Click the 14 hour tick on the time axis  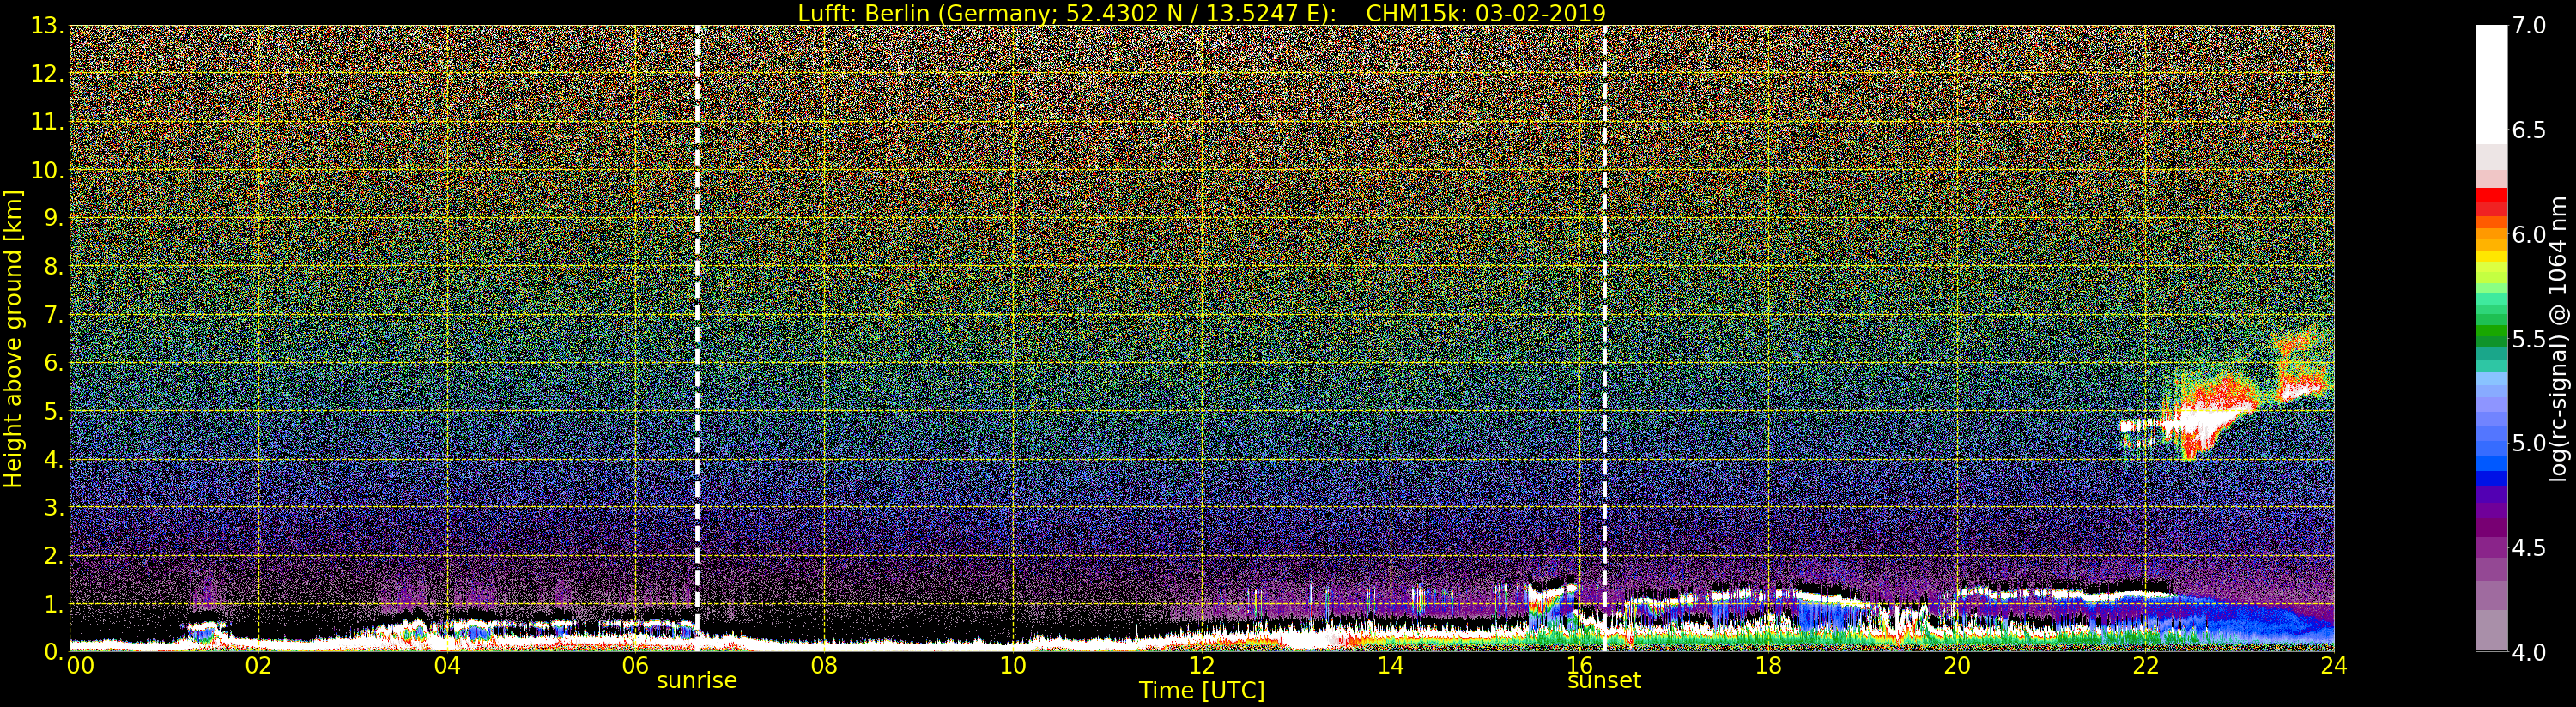pyautogui.click(x=1390, y=666)
